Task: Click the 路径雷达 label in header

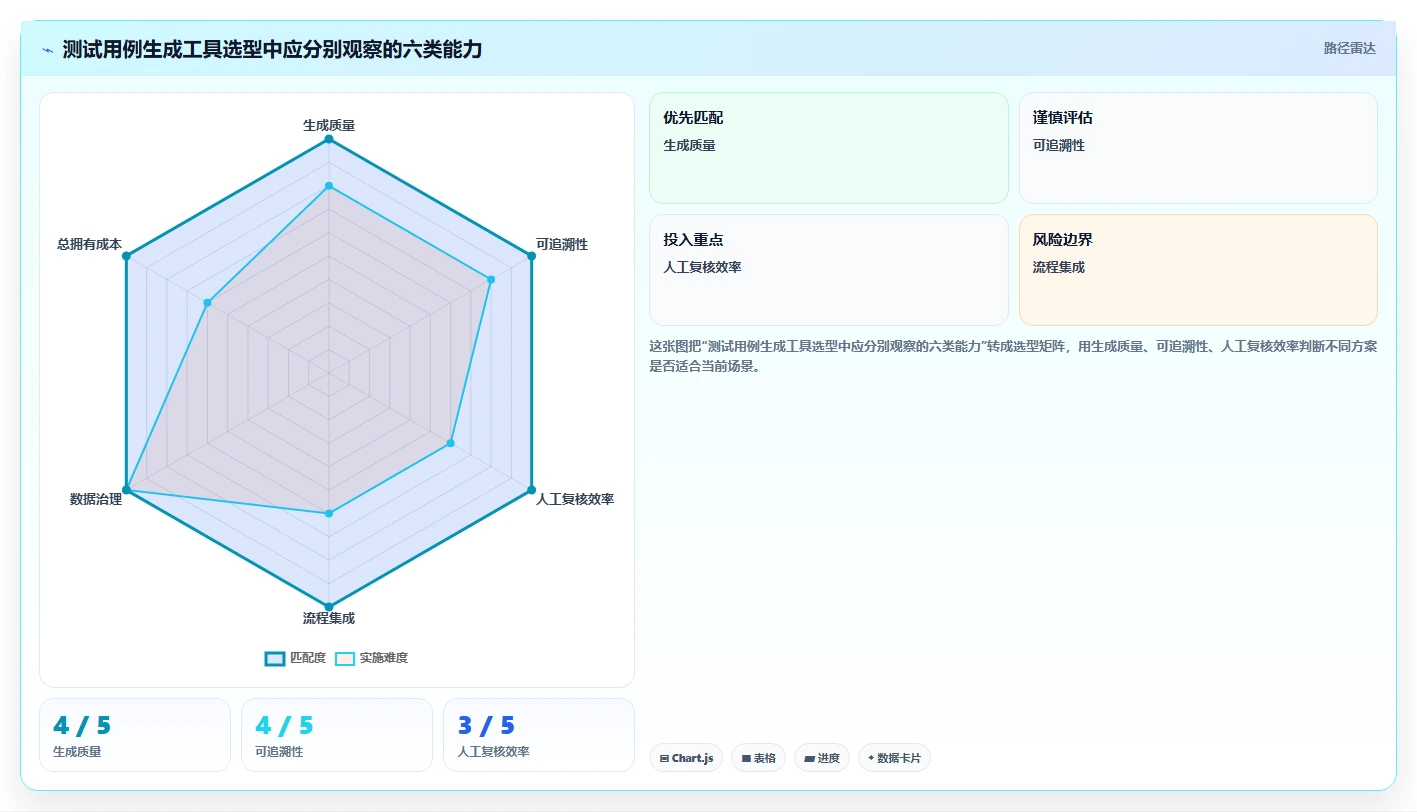Action: click(1349, 48)
